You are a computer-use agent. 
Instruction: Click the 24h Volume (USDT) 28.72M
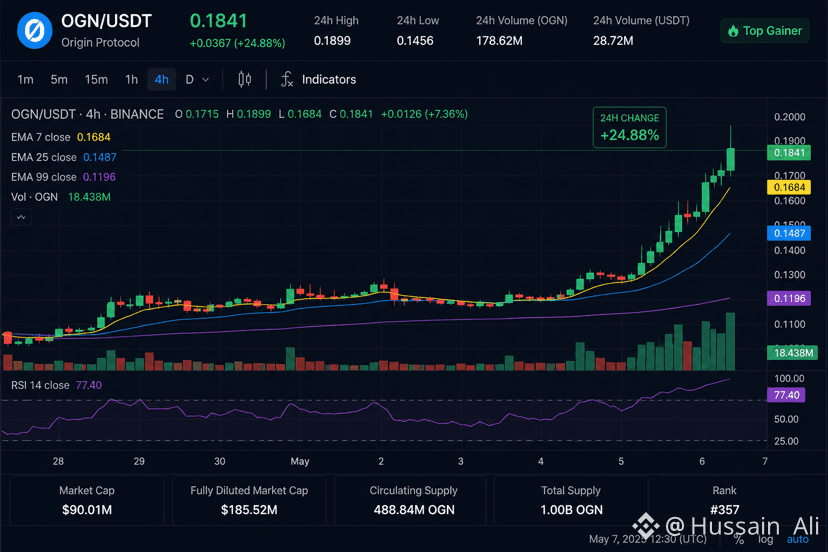pyautogui.click(x=613, y=41)
